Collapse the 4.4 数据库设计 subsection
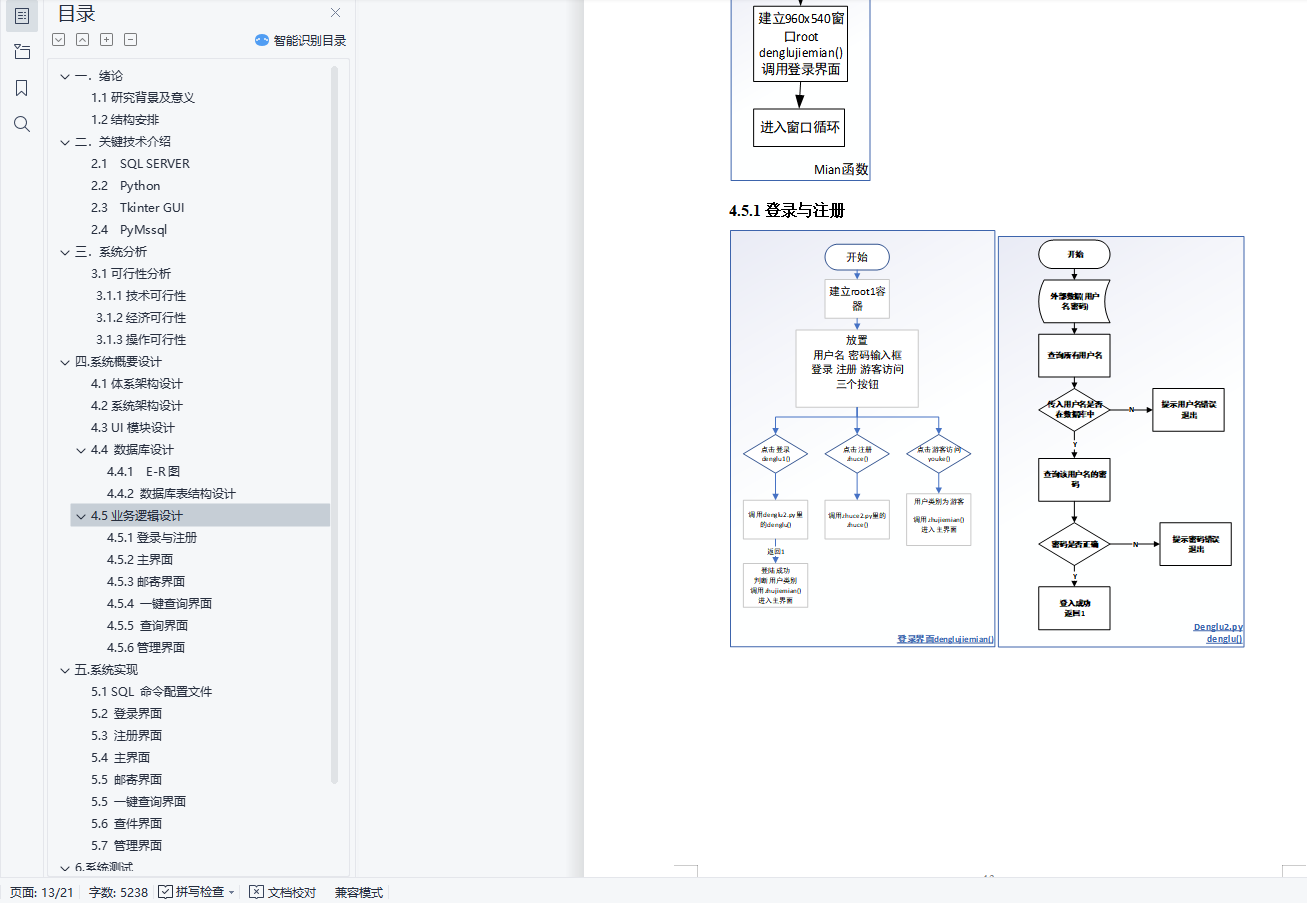The width and height of the screenshot is (1307, 903). (81, 450)
